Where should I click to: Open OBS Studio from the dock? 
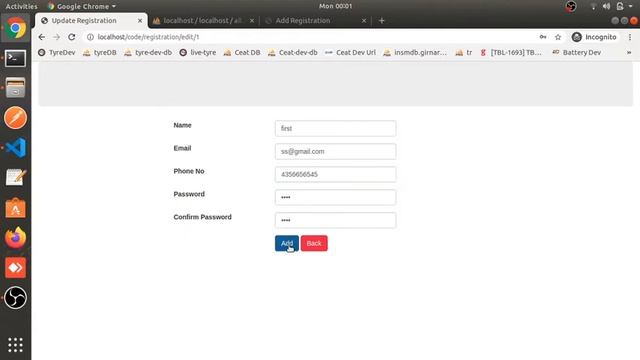pos(16,298)
